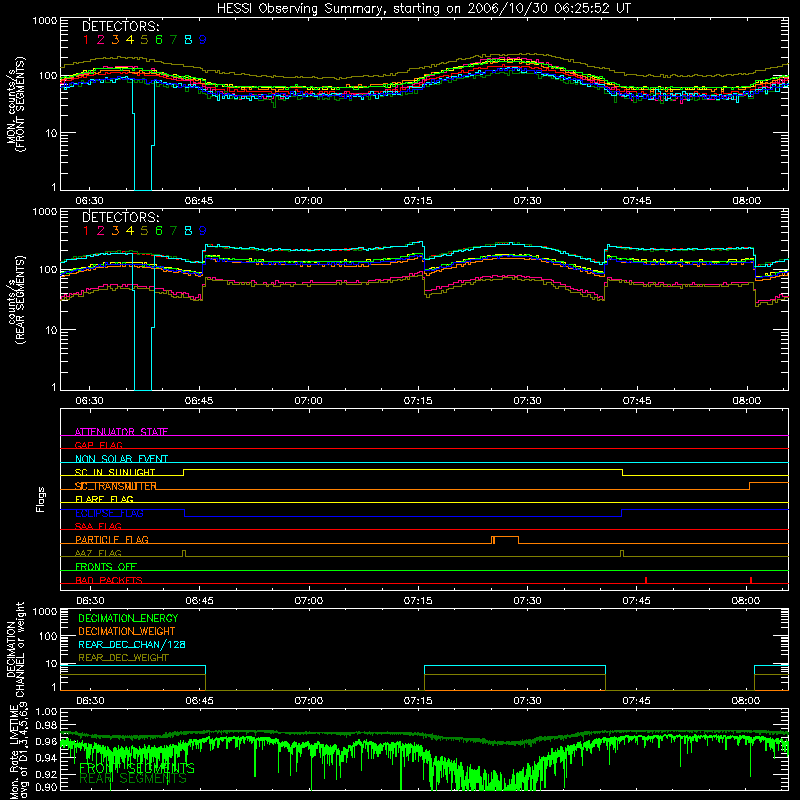Click magenta detector 2 in rear segments legend
The image size is (800, 800).
coord(101,231)
